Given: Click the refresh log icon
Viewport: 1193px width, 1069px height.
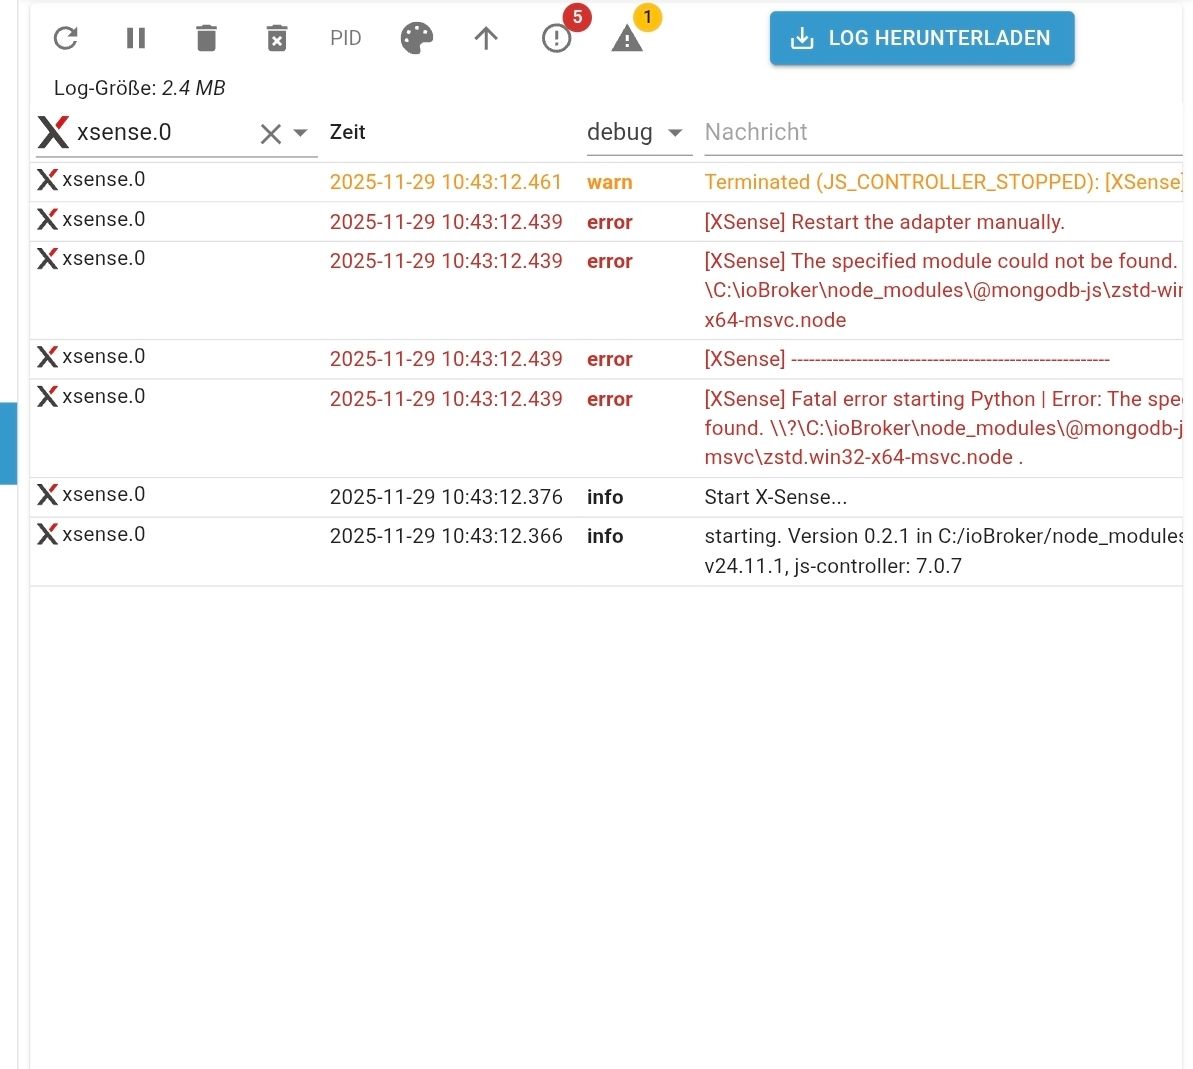Looking at the screenshot, I should [65, 38].
